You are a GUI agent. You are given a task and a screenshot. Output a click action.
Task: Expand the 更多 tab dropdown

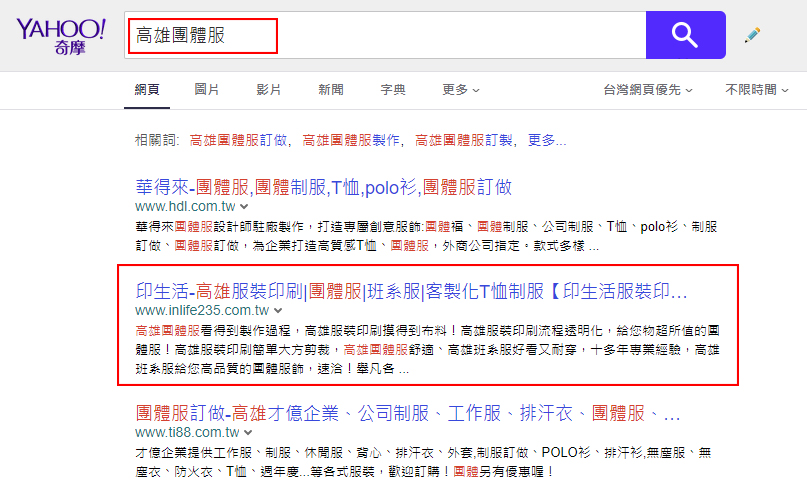click(461, 90)
